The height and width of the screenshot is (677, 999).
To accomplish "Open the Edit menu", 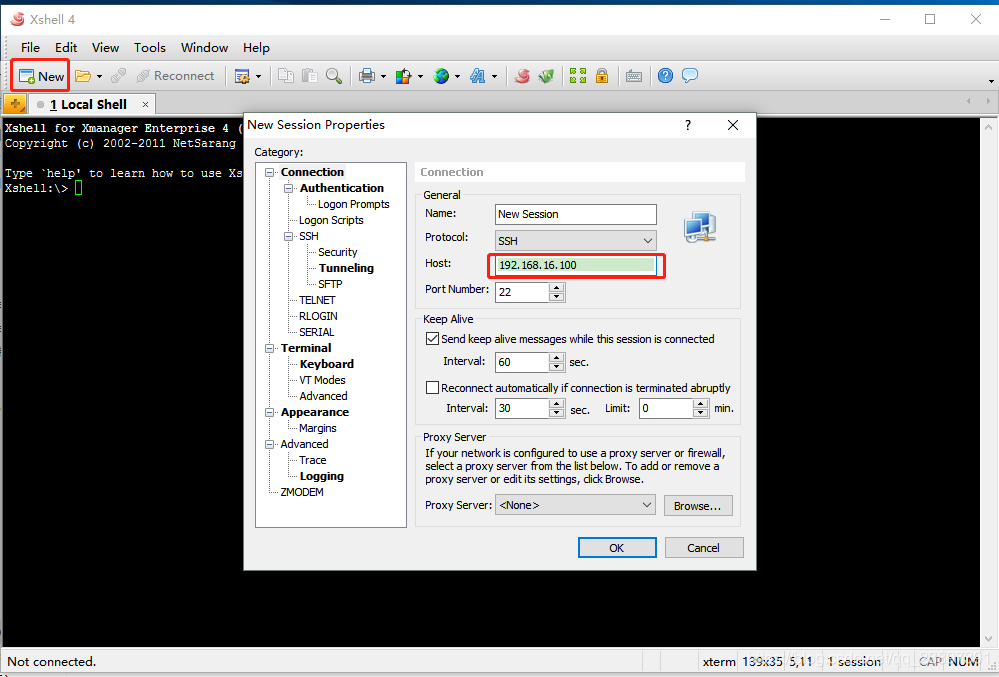I will coord(66,48).
